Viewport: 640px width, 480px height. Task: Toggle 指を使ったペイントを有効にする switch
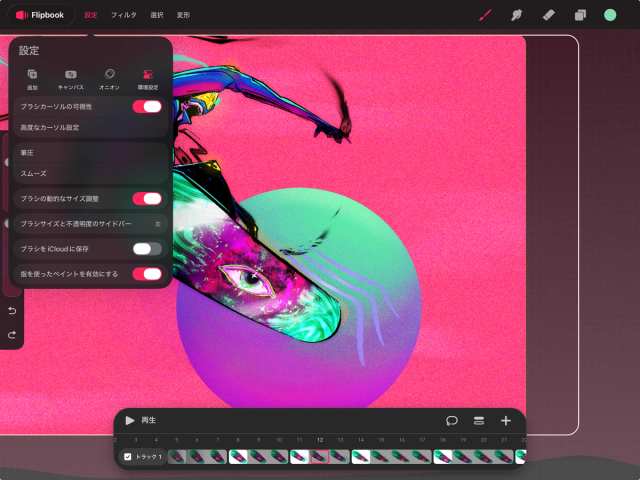147,274
